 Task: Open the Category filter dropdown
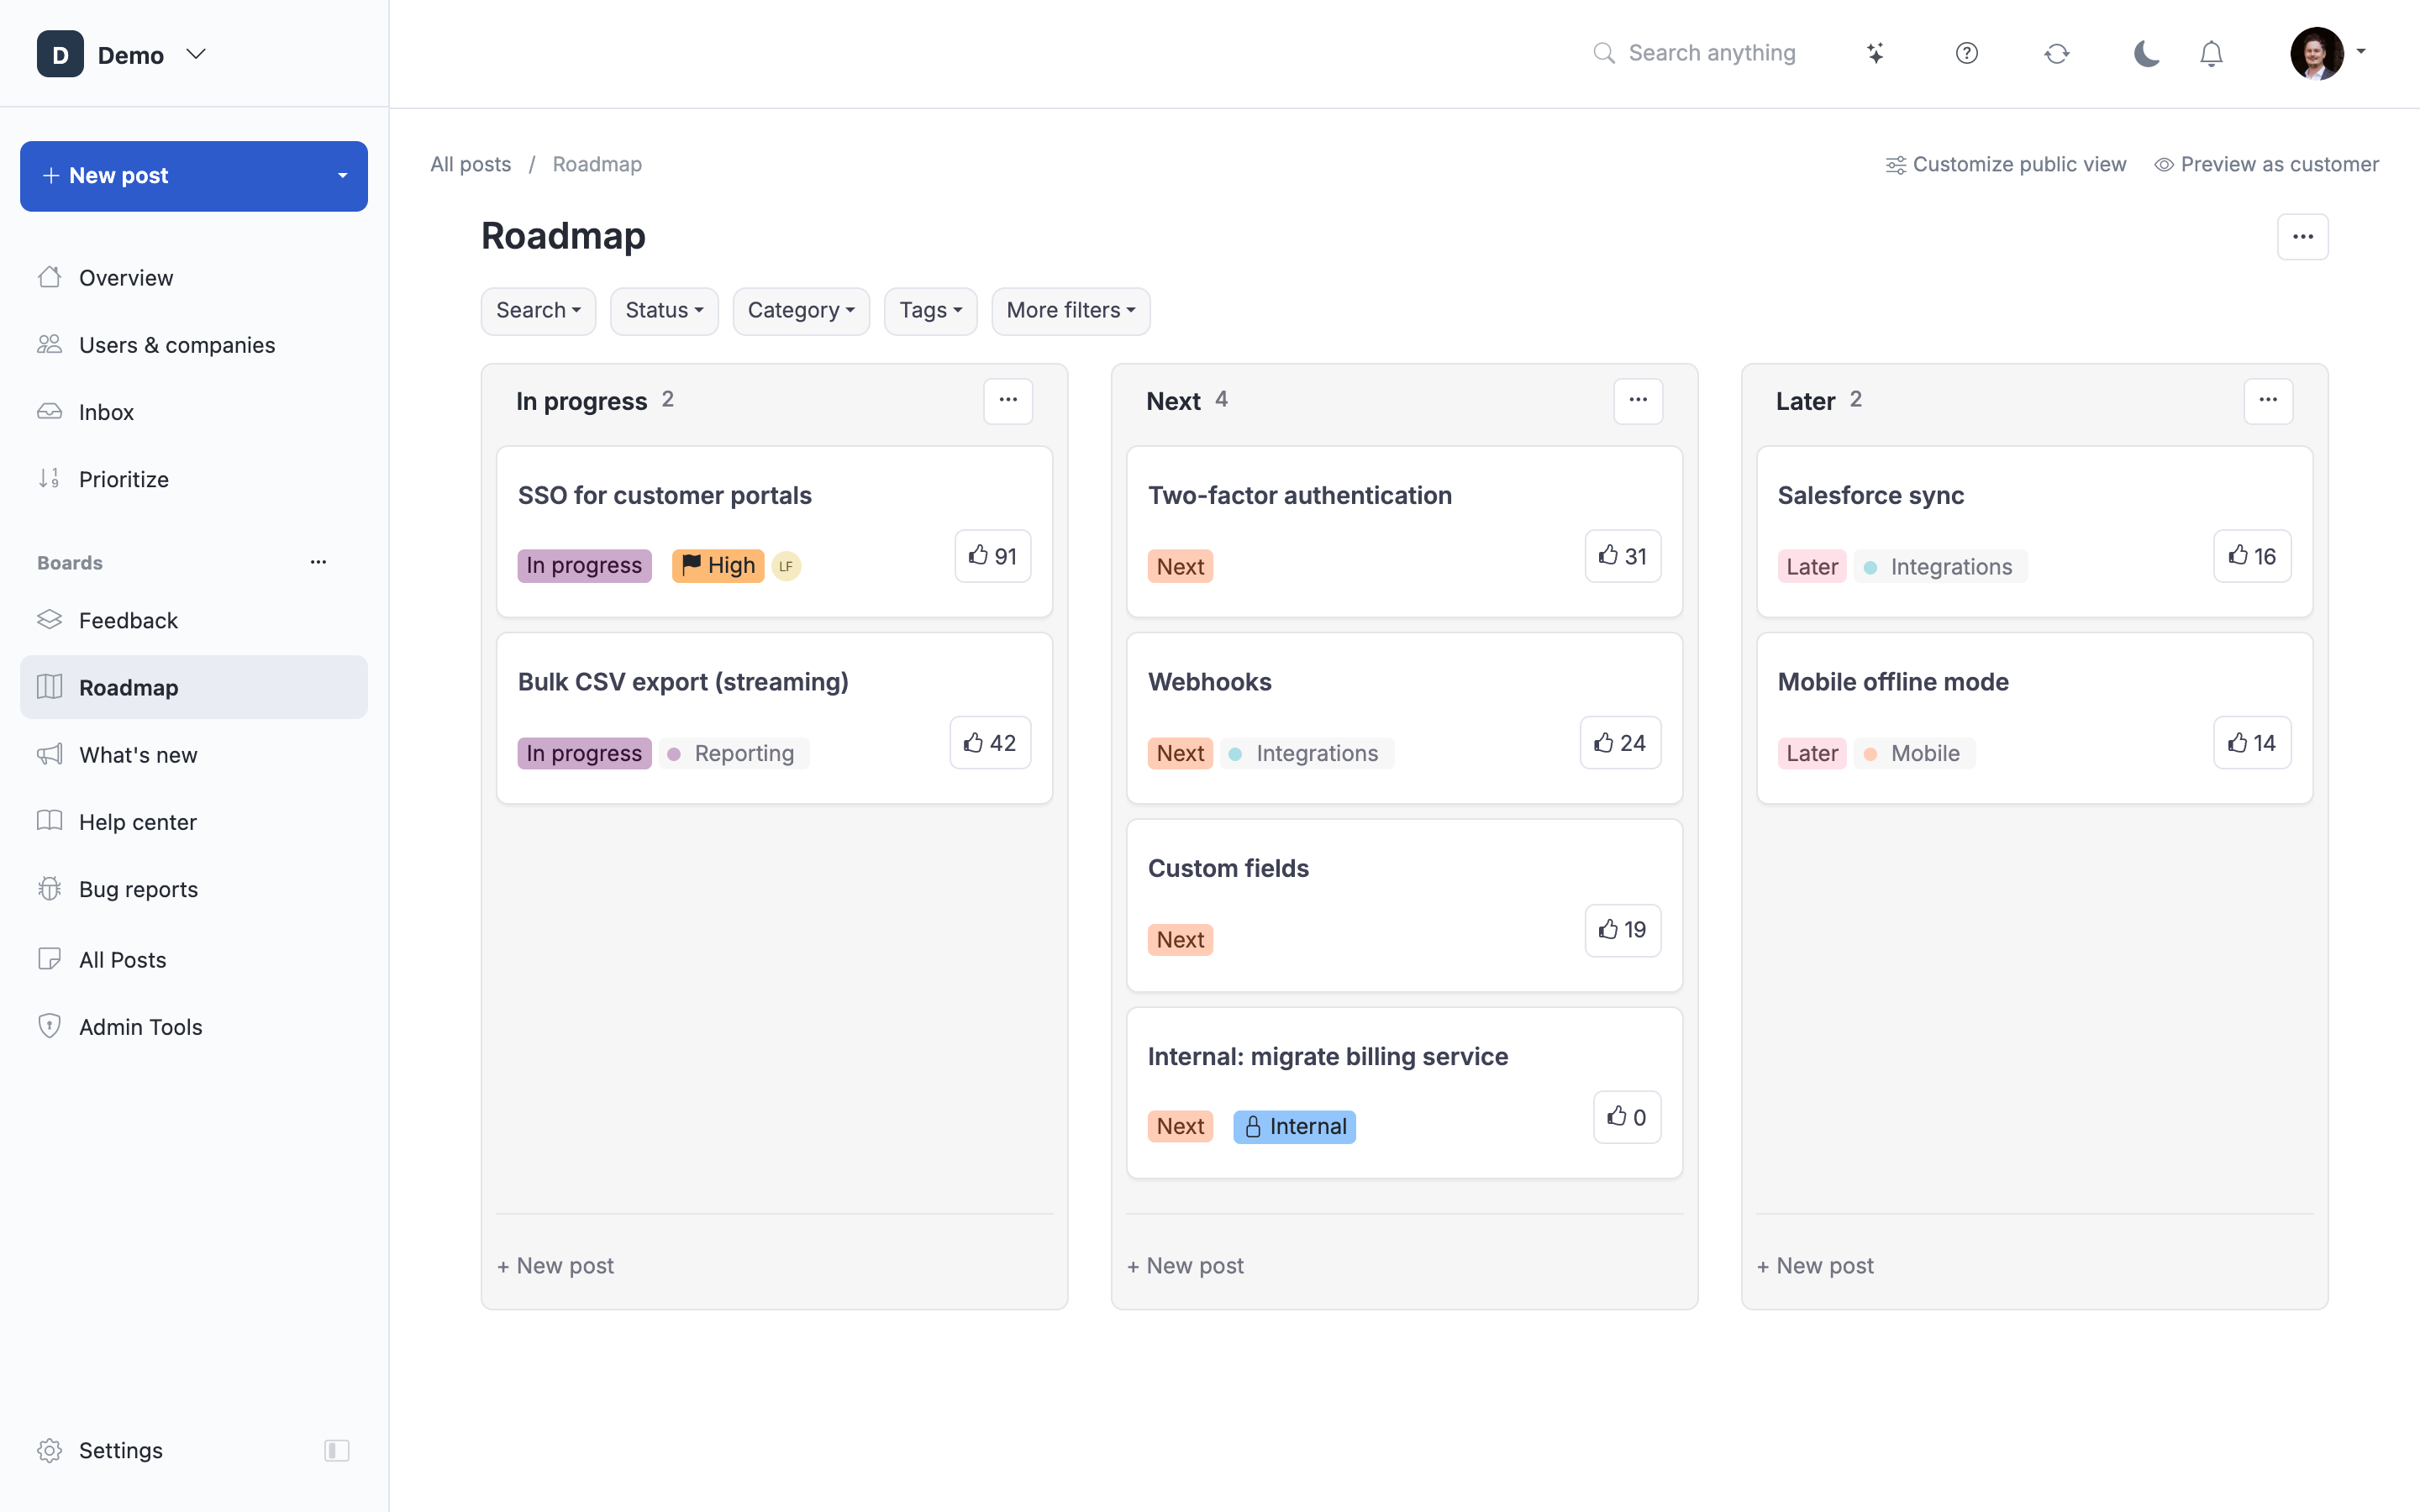coord(801,311)
